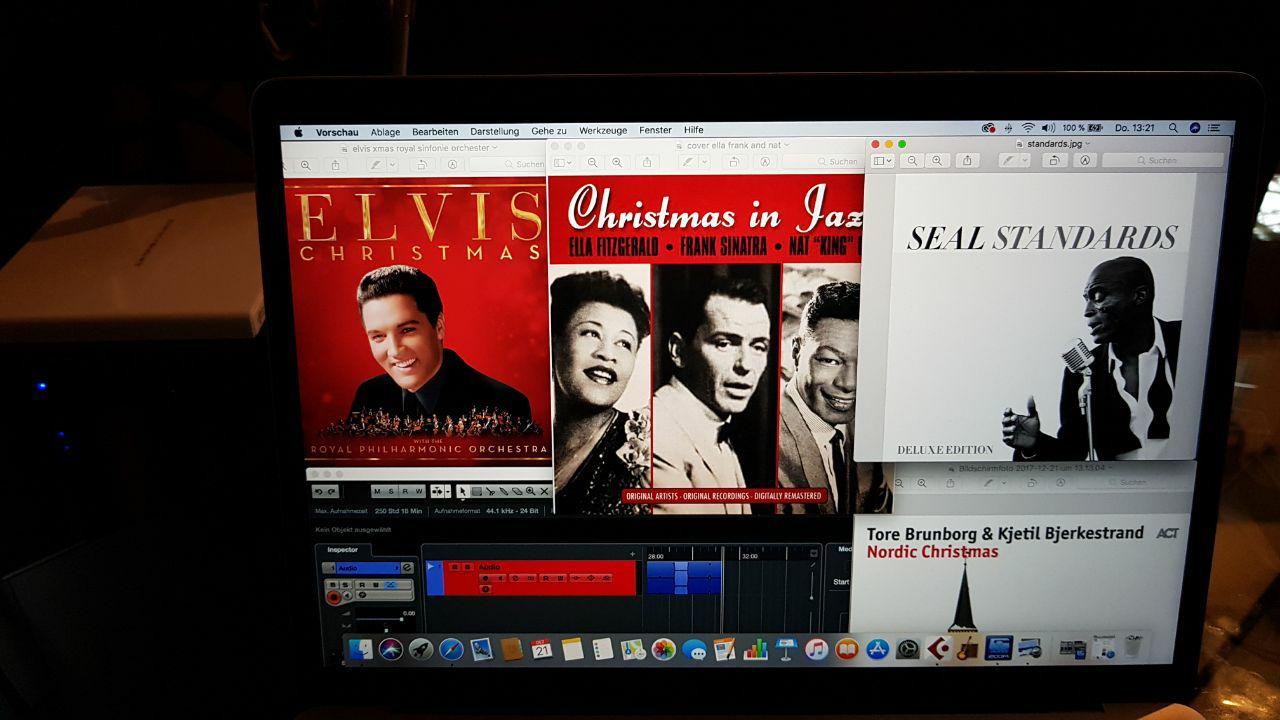Open the Gehe zu menu
This screenshot has height=720, width=1280.
coord(549,131)
